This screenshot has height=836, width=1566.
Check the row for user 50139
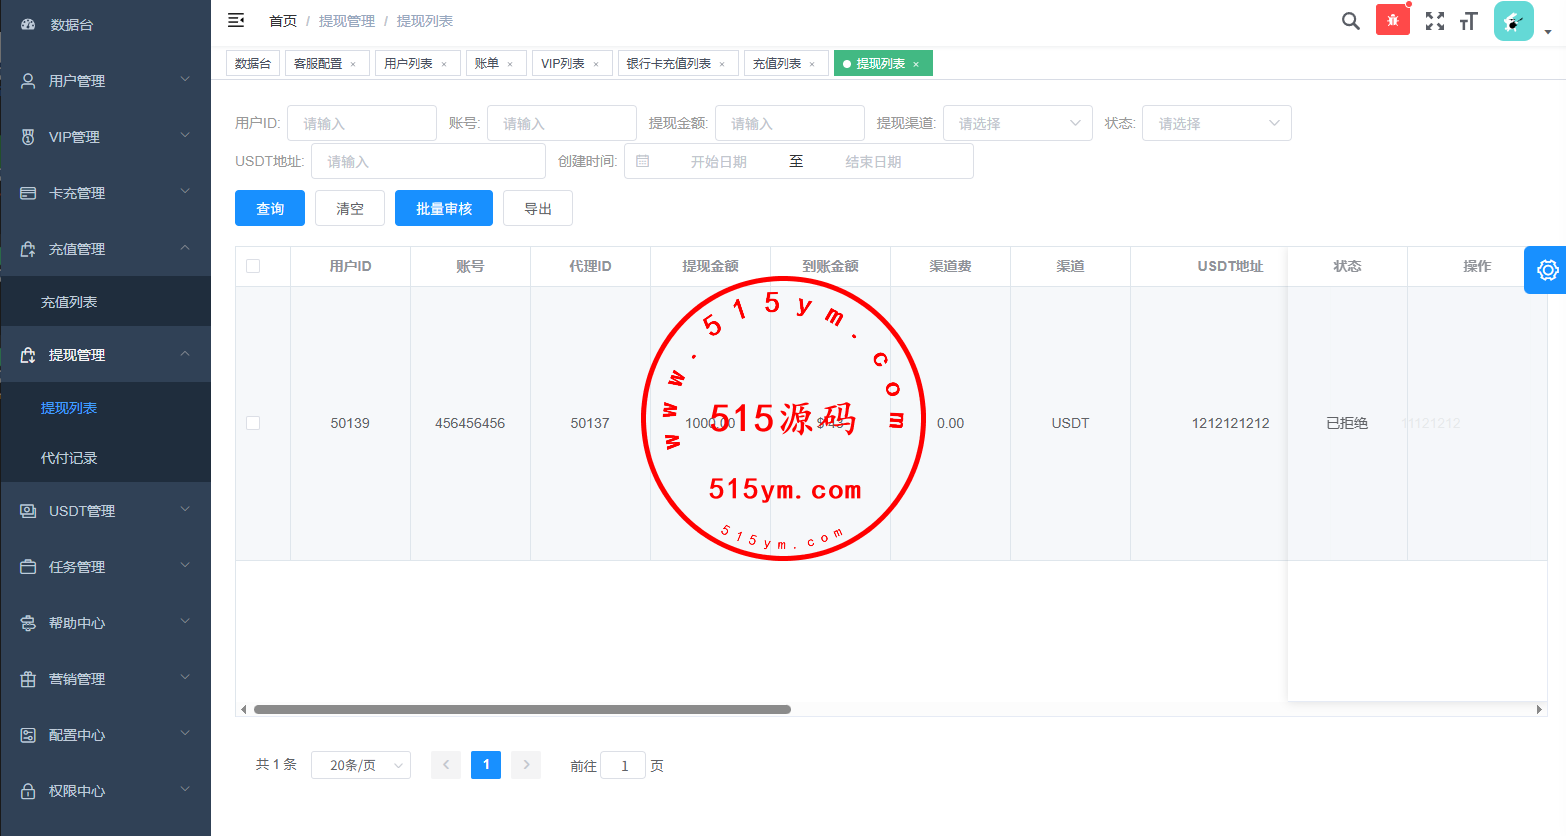[x=253, y=423]
